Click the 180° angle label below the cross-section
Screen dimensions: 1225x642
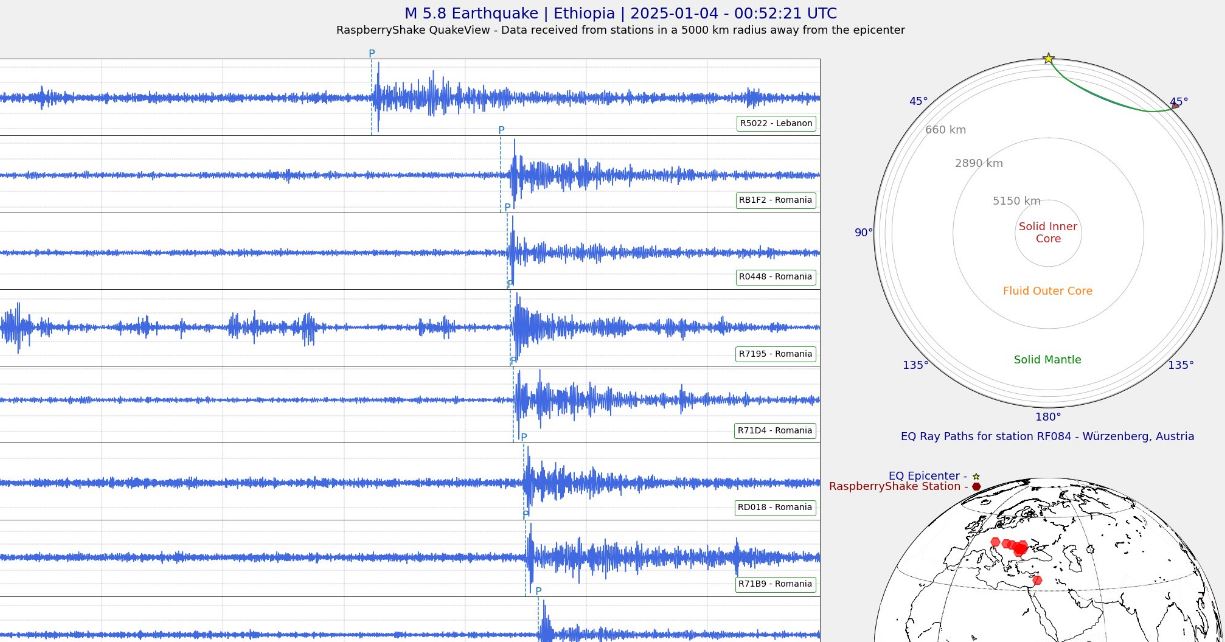coord(1047,417)
